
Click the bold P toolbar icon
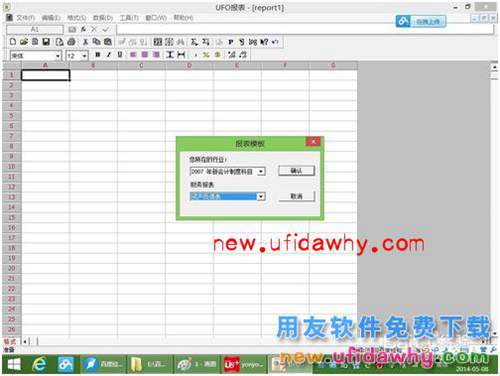click(x=230, y=42)
